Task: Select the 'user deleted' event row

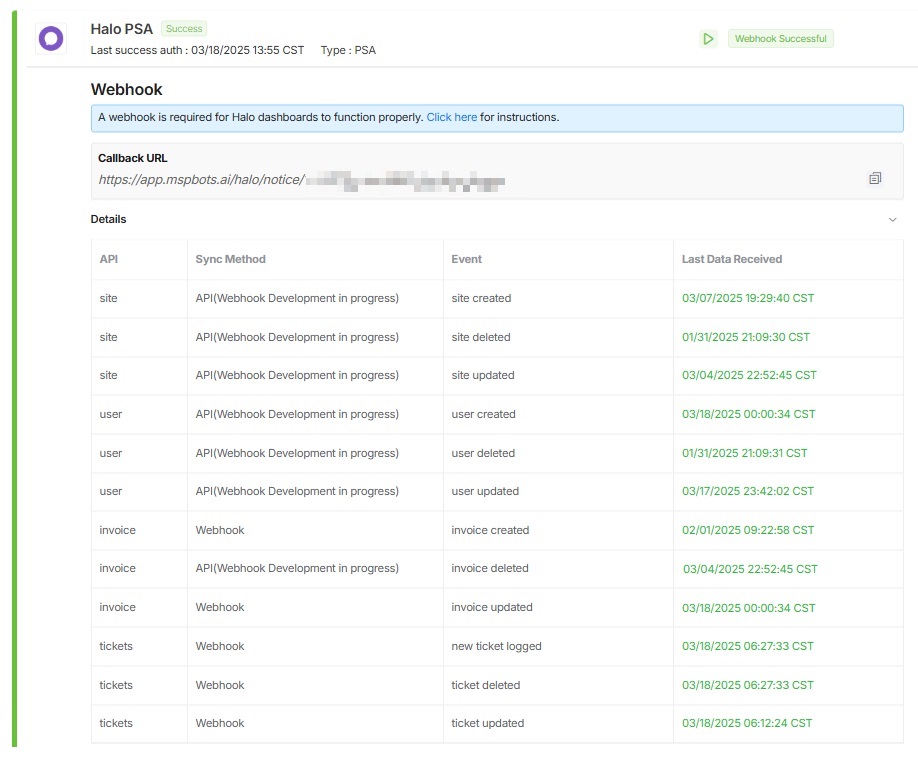Action: click(x=483, y=453)
